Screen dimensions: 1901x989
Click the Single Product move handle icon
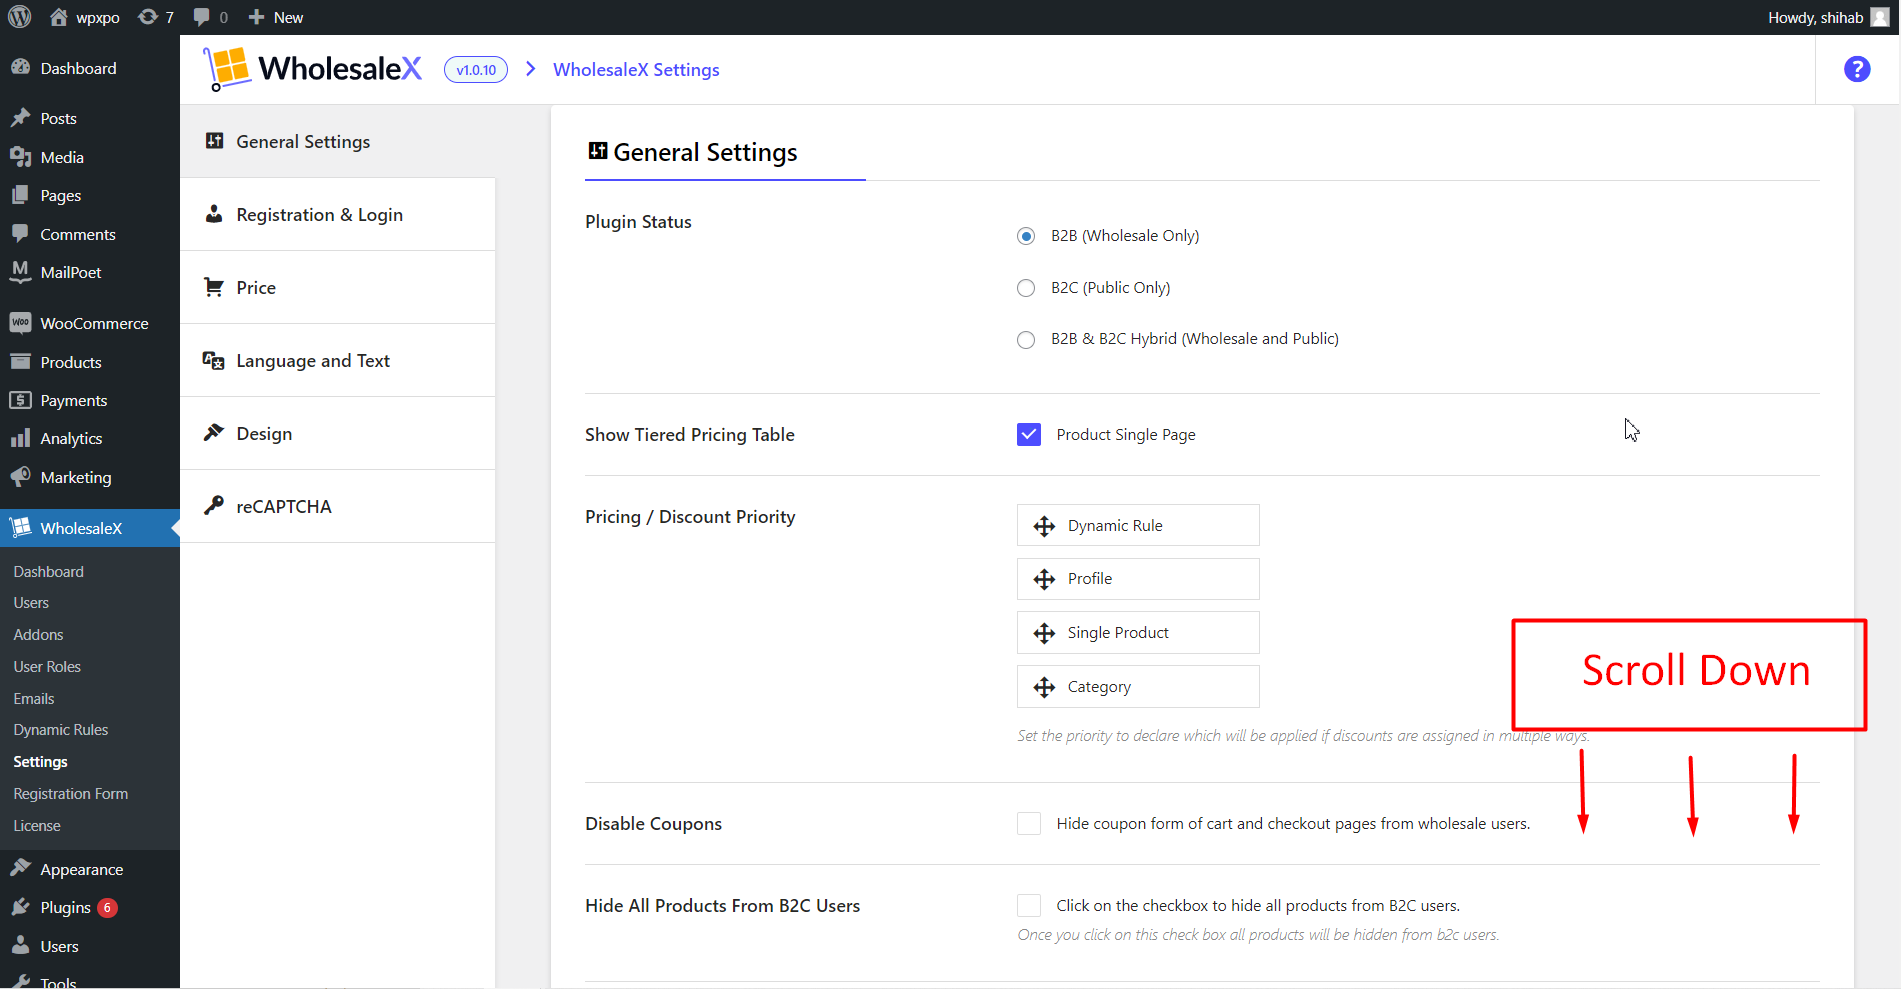[x=1044, y=633]
